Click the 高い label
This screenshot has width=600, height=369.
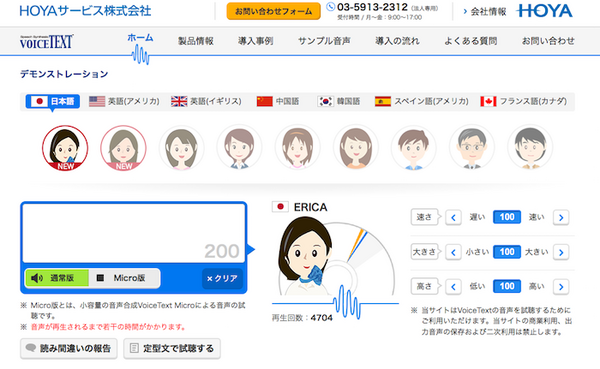(x=536, y=286)
